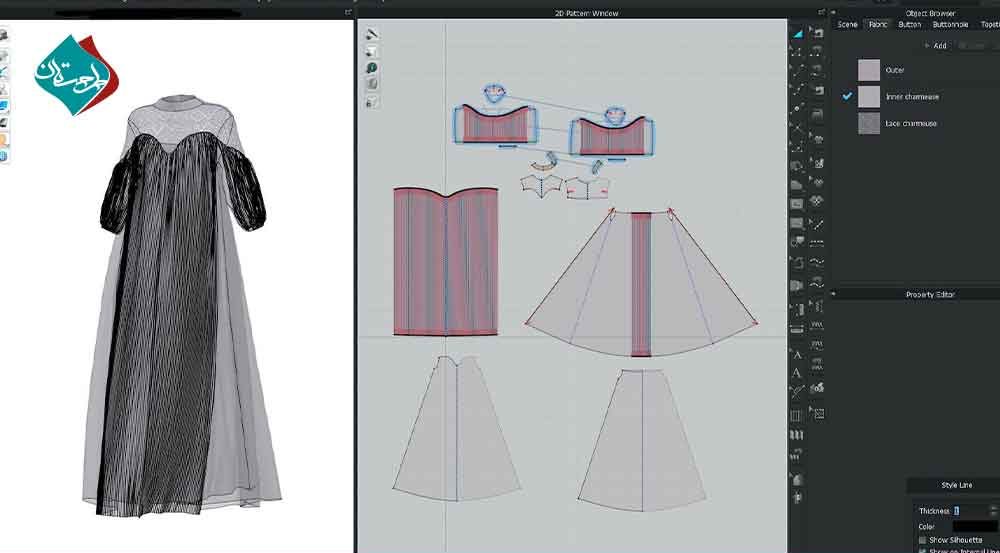Viewport: 1000px width, 553px height.
Task: Click the Outer fabric thumbnail swatch
Action: click(x=869, y=70)
